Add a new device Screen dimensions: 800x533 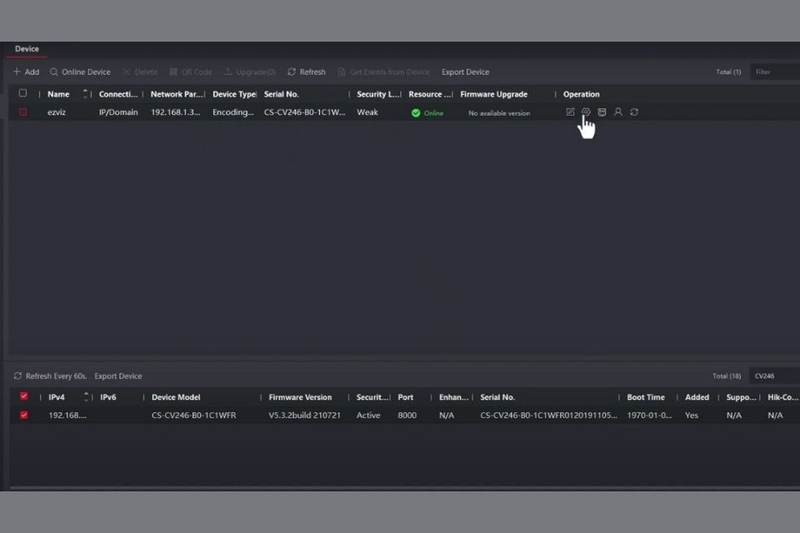[26, 72]
